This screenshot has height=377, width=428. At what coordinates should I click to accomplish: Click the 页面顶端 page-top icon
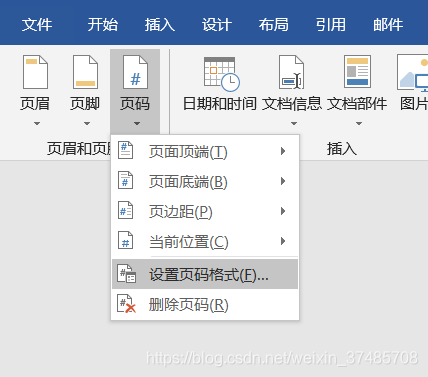126,150
